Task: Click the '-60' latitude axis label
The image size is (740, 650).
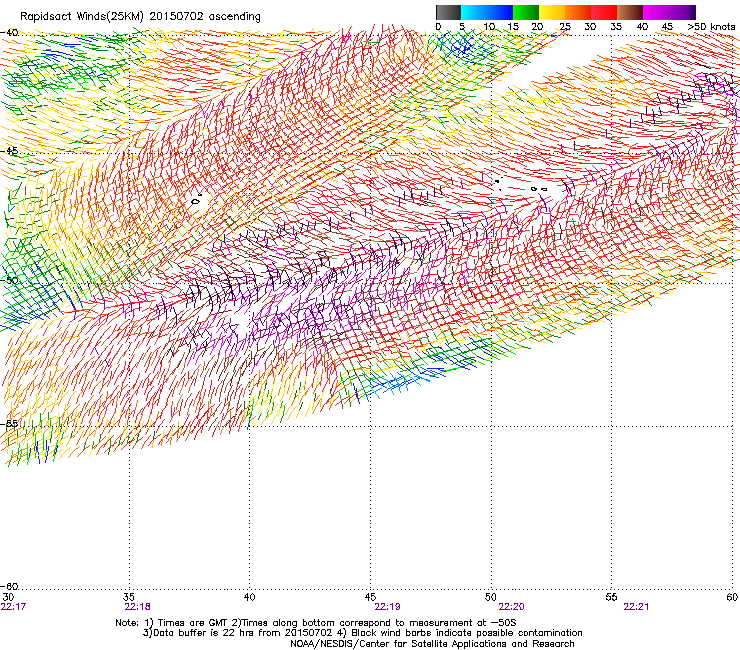Action: (9, 586)
